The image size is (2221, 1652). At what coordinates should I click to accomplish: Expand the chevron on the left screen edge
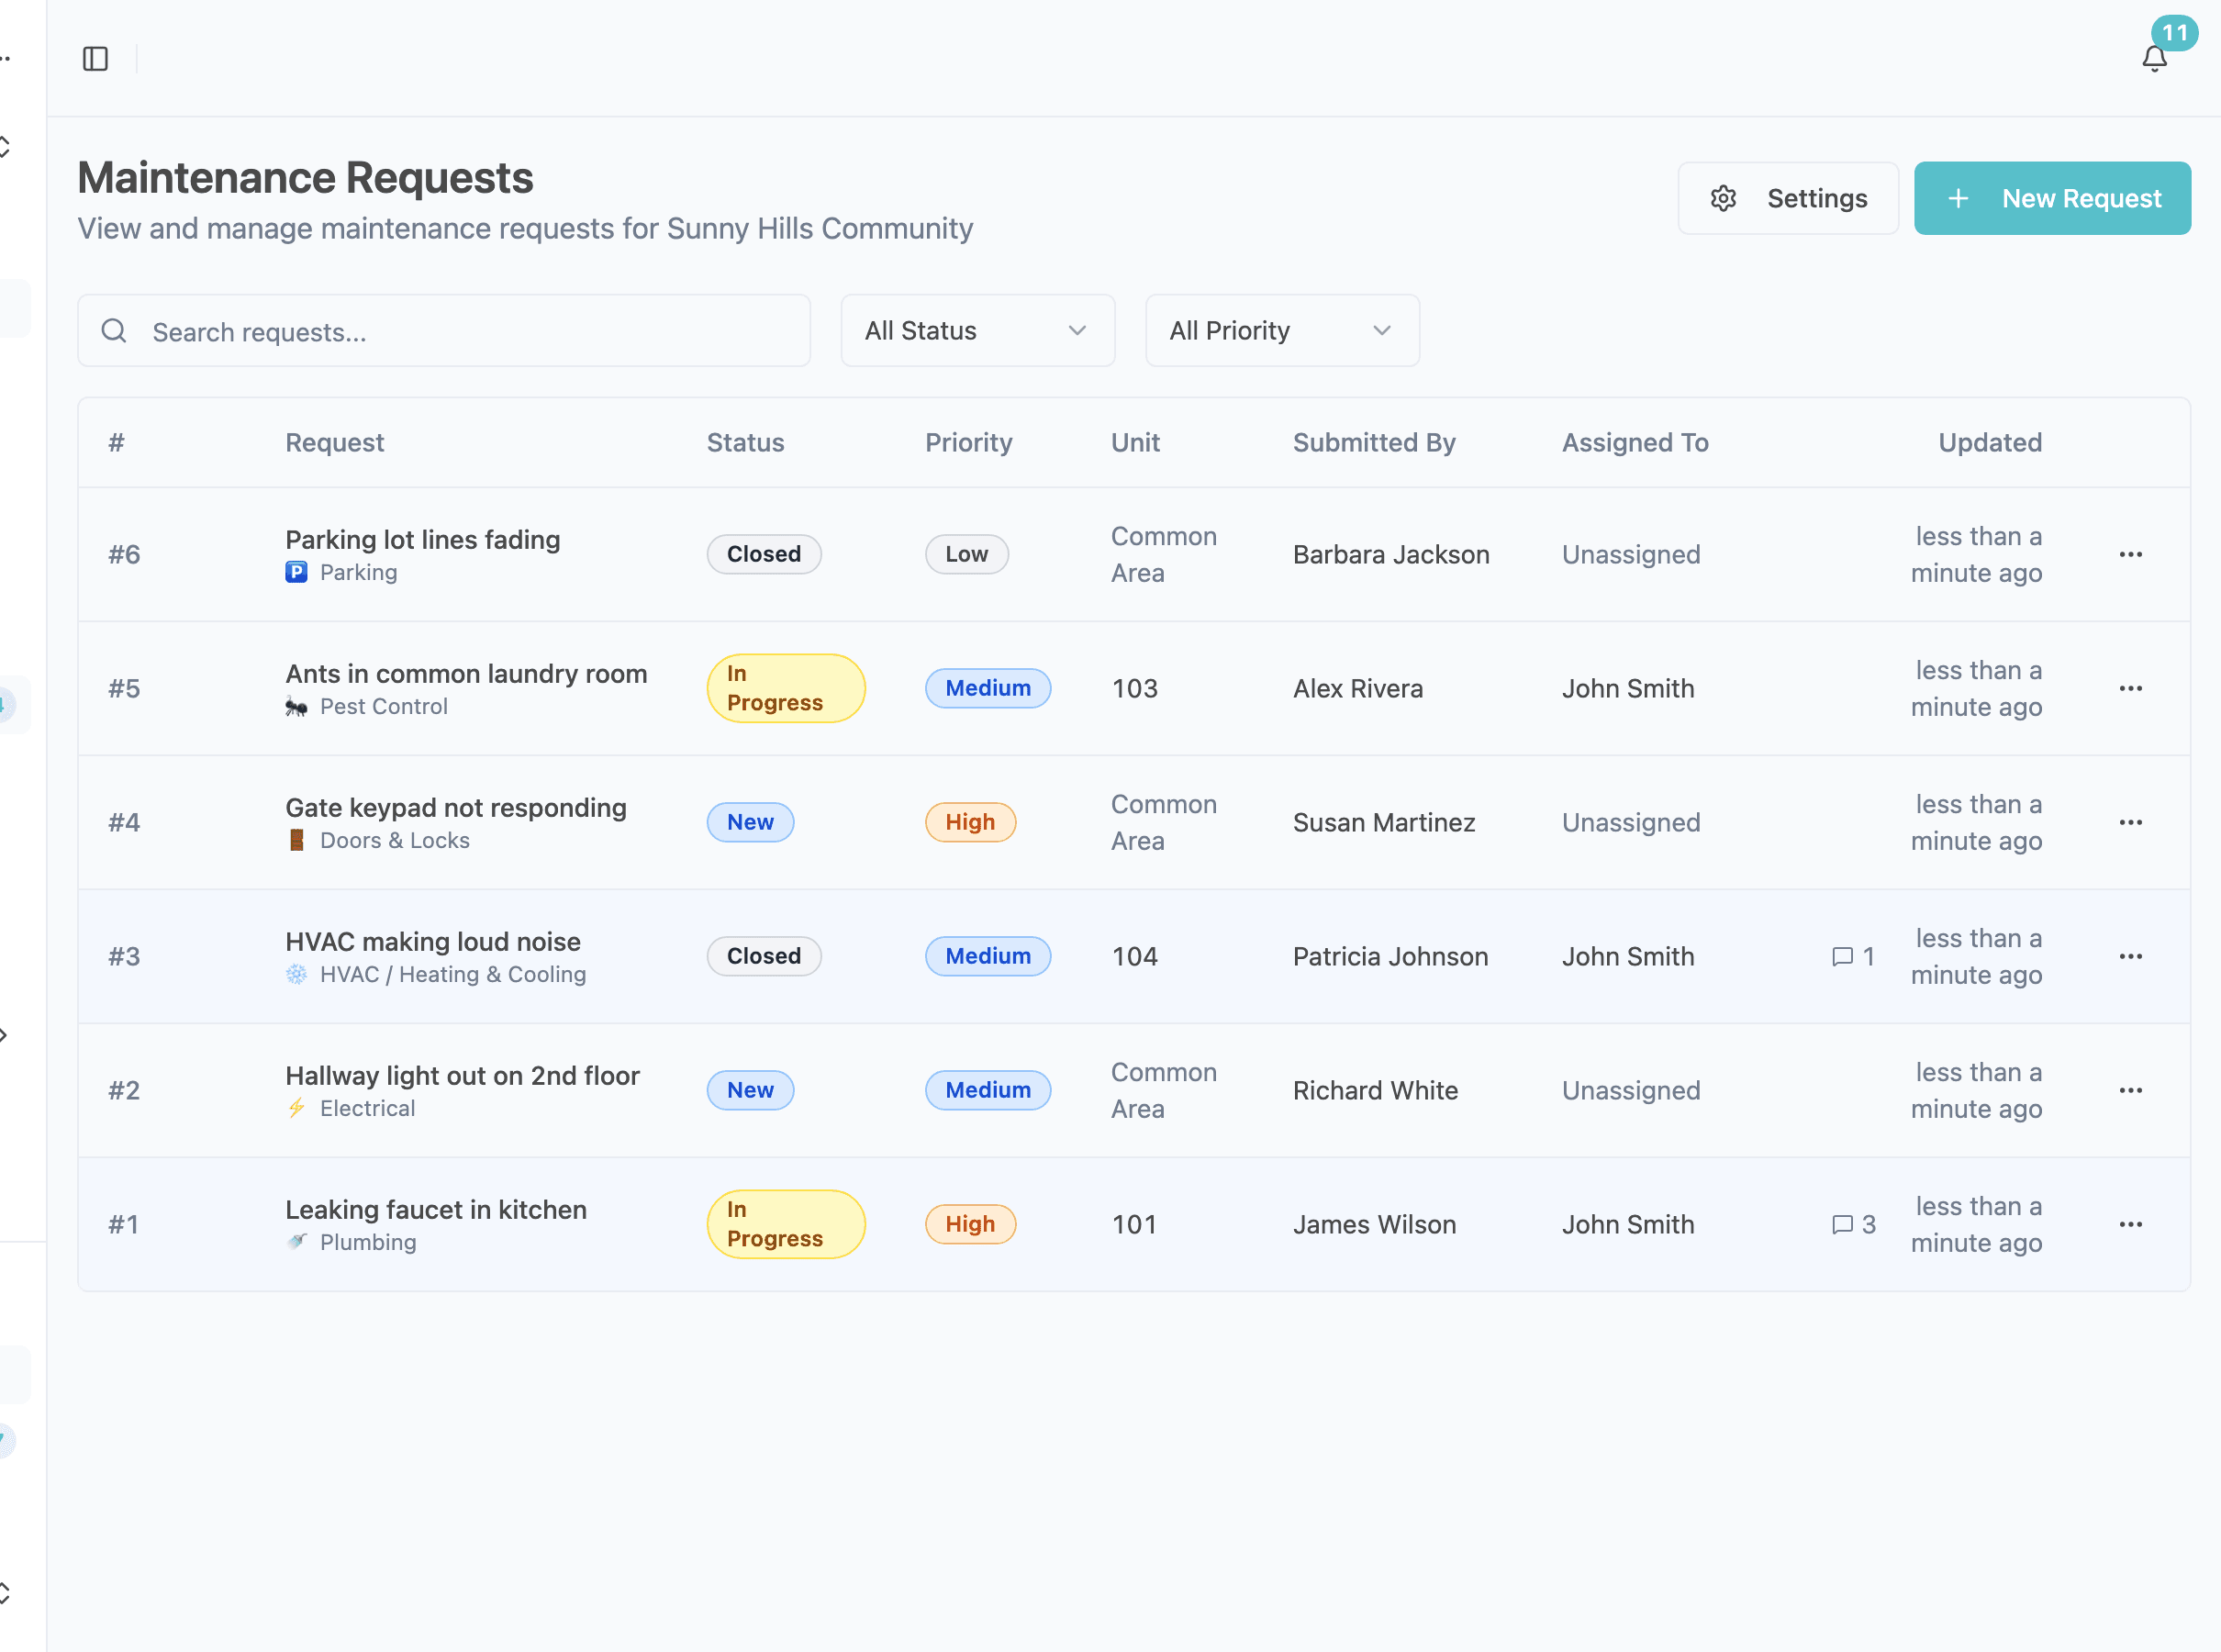pos(4,1035)
